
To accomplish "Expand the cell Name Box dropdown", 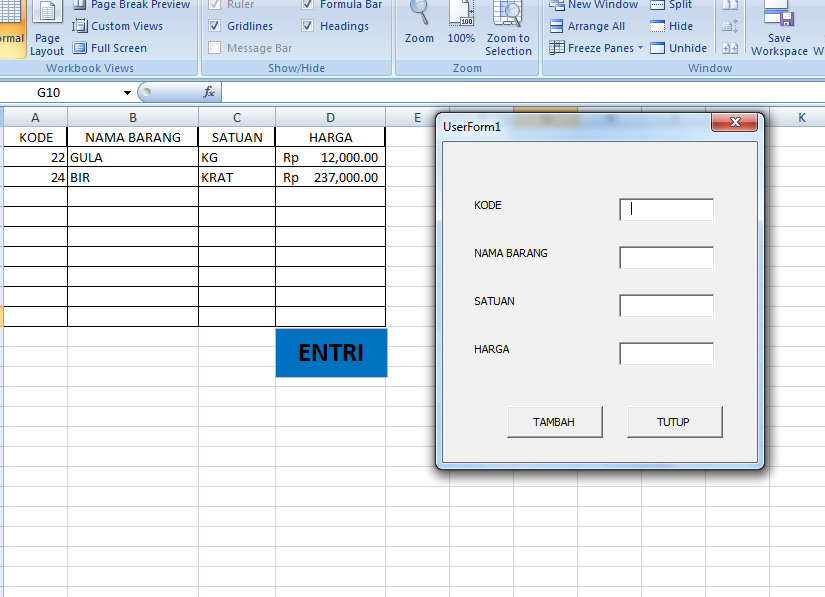I will pyautogui.click(x=128, y=91).
